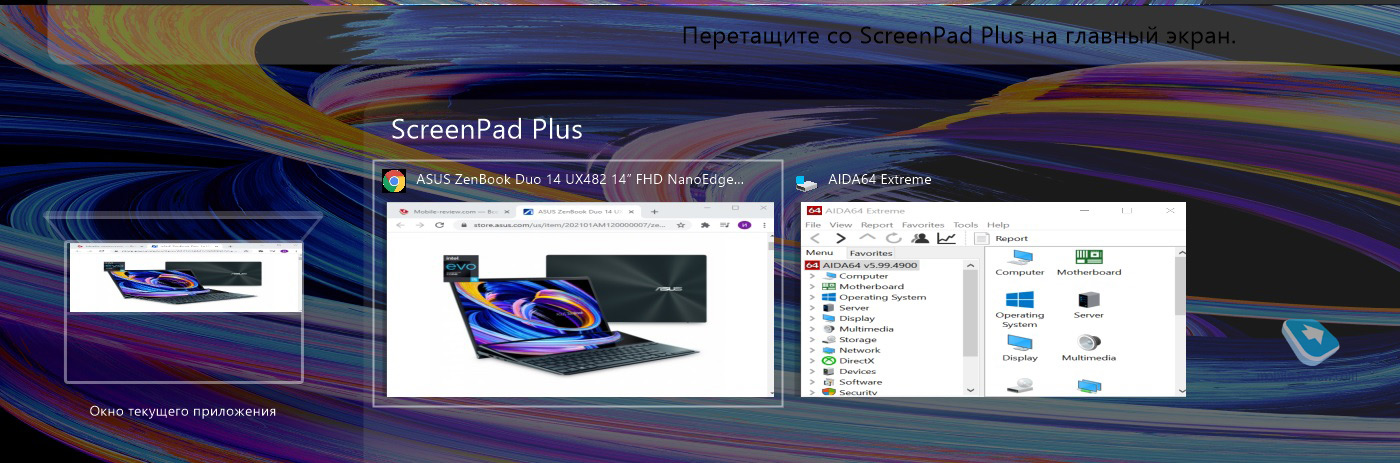Bookmark the page with Chrome's star icon
Viewport: 1400px width, 463px height.
tap(681, 226)
